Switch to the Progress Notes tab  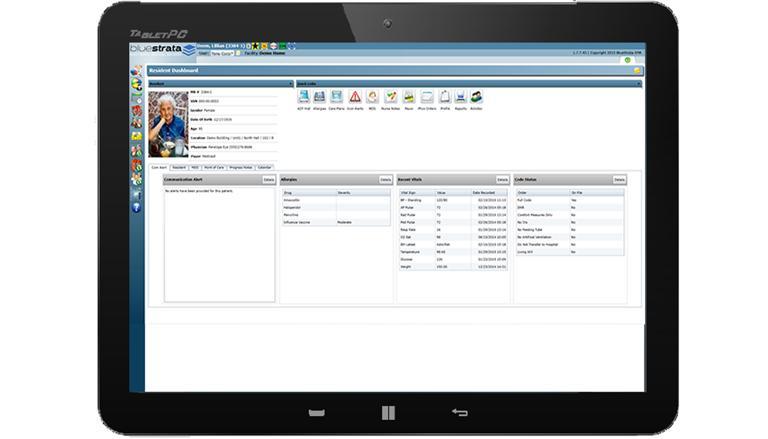coord(240,168)
